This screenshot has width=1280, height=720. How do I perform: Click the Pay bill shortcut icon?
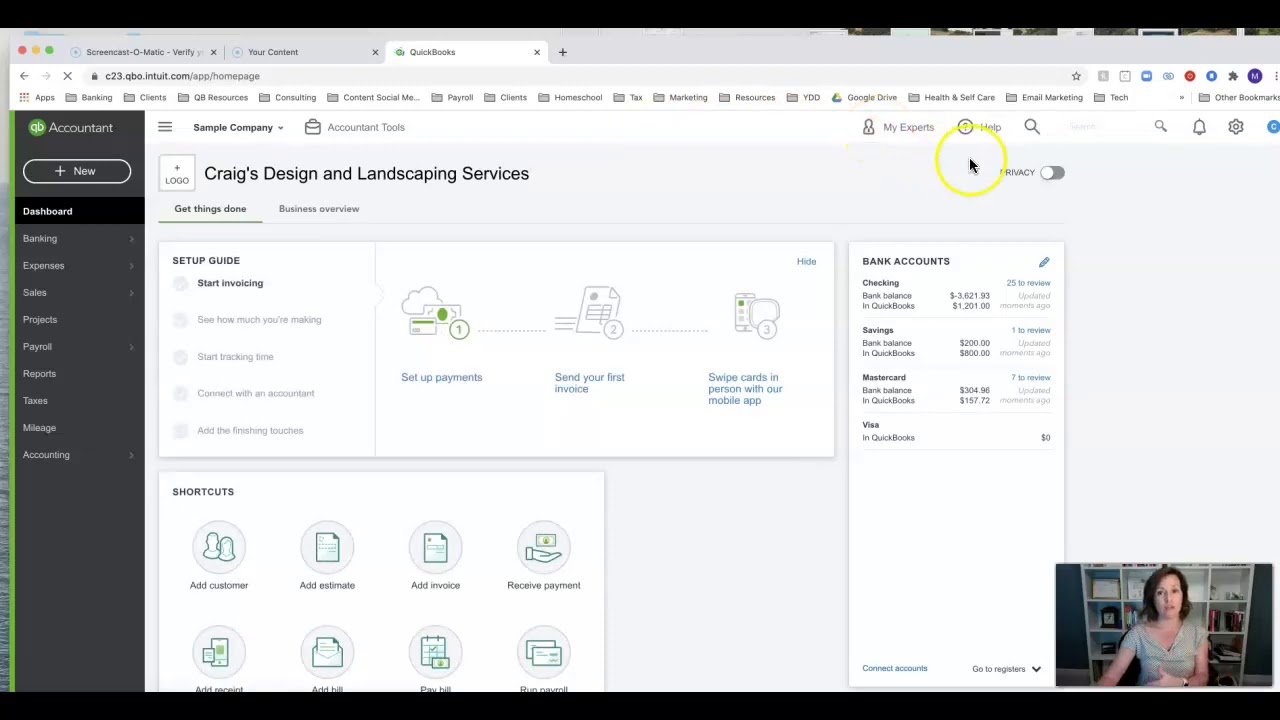click(435, 652)
